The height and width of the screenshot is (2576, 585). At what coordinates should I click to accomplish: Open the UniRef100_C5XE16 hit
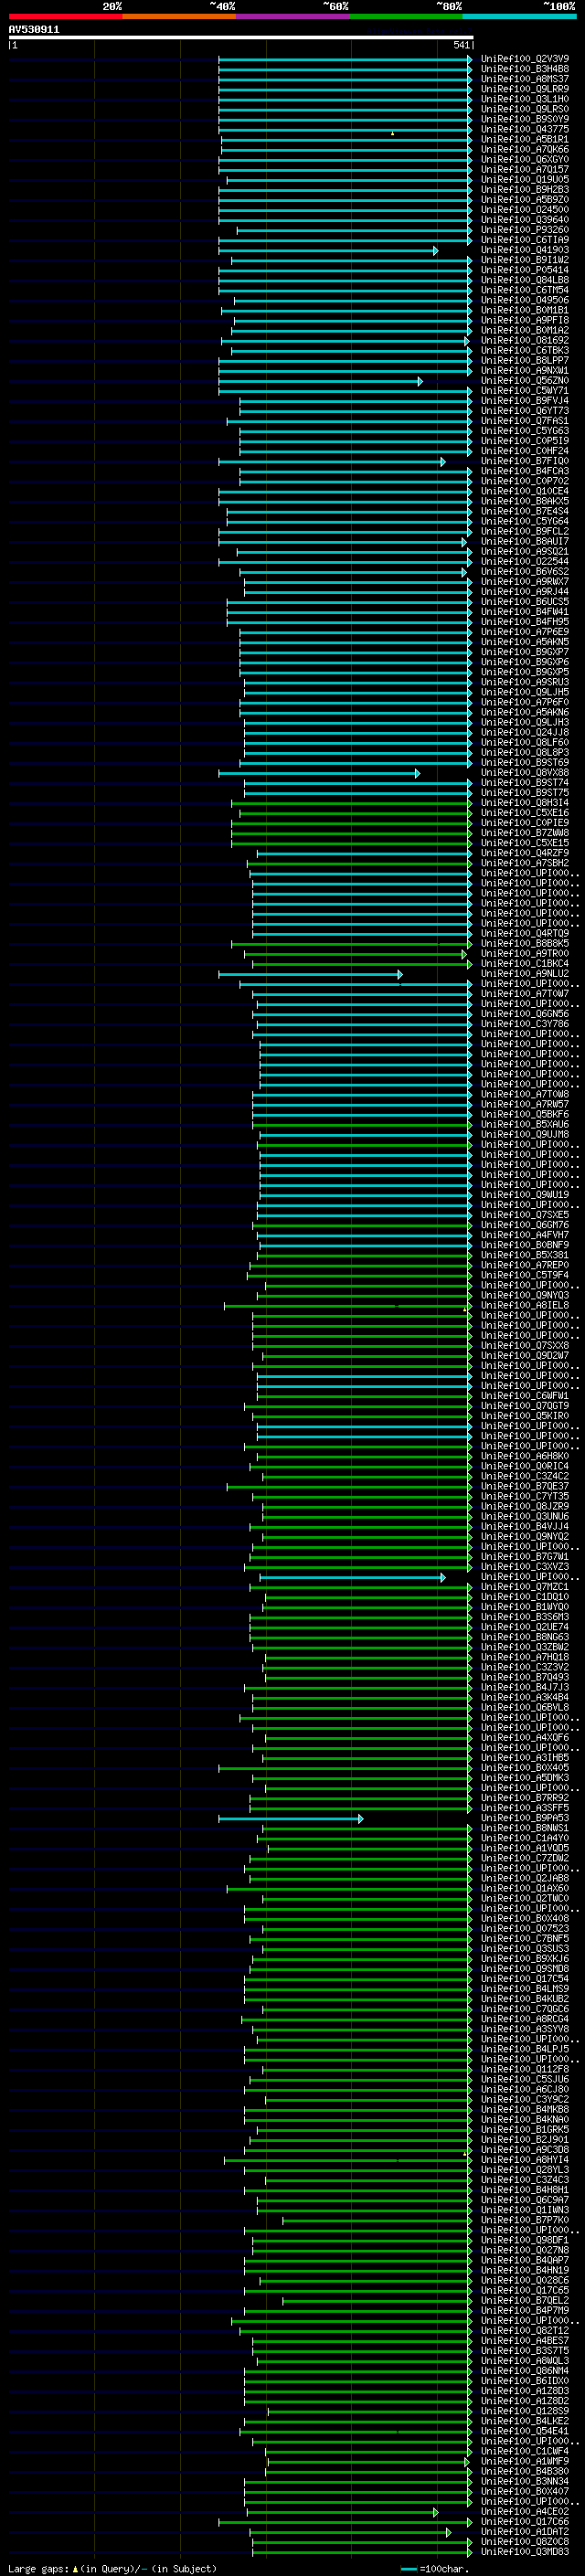click(x=525, y=813)
